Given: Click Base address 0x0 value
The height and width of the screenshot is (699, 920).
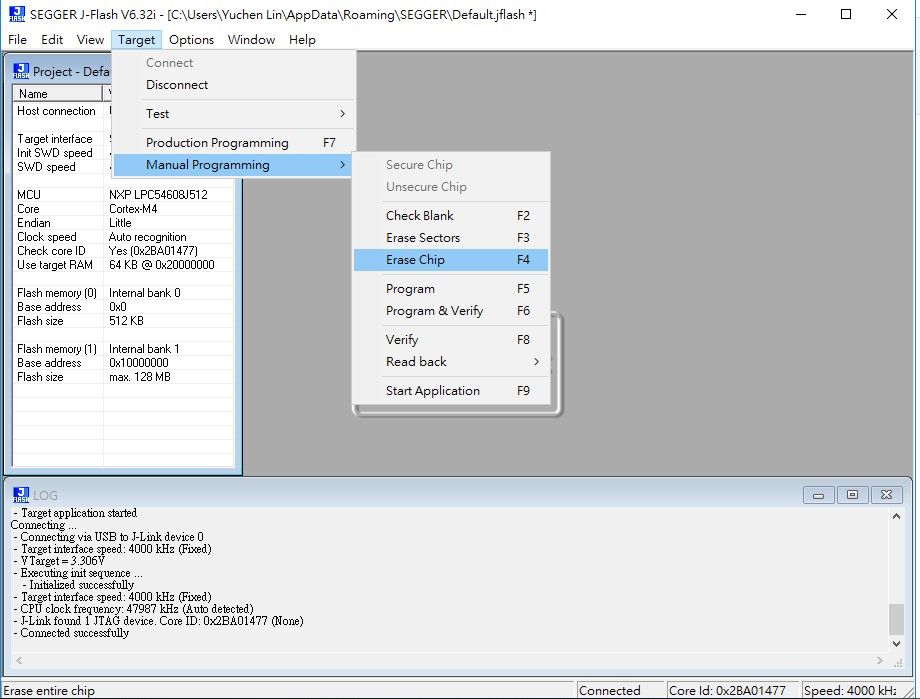Looking at the screenshot, I should [118, 307].
